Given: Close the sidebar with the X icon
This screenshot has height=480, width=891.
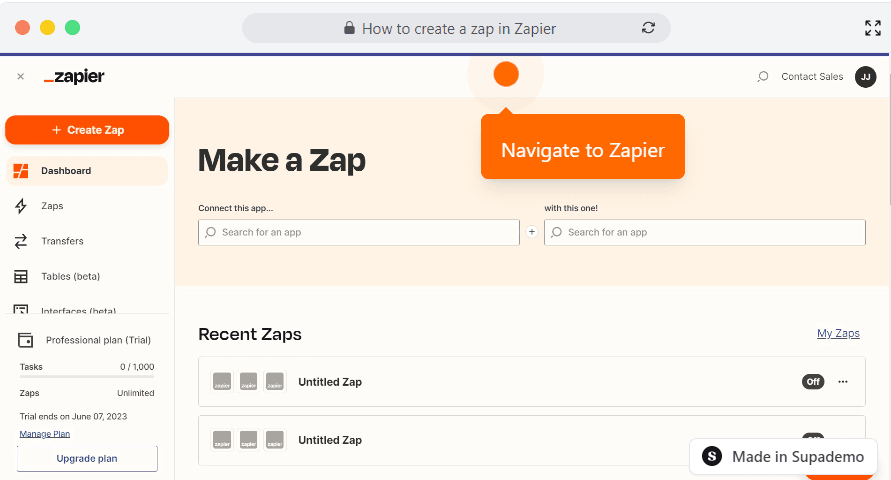Looking at the screenshot, I should pyautogui.click(x=20, y=76).
